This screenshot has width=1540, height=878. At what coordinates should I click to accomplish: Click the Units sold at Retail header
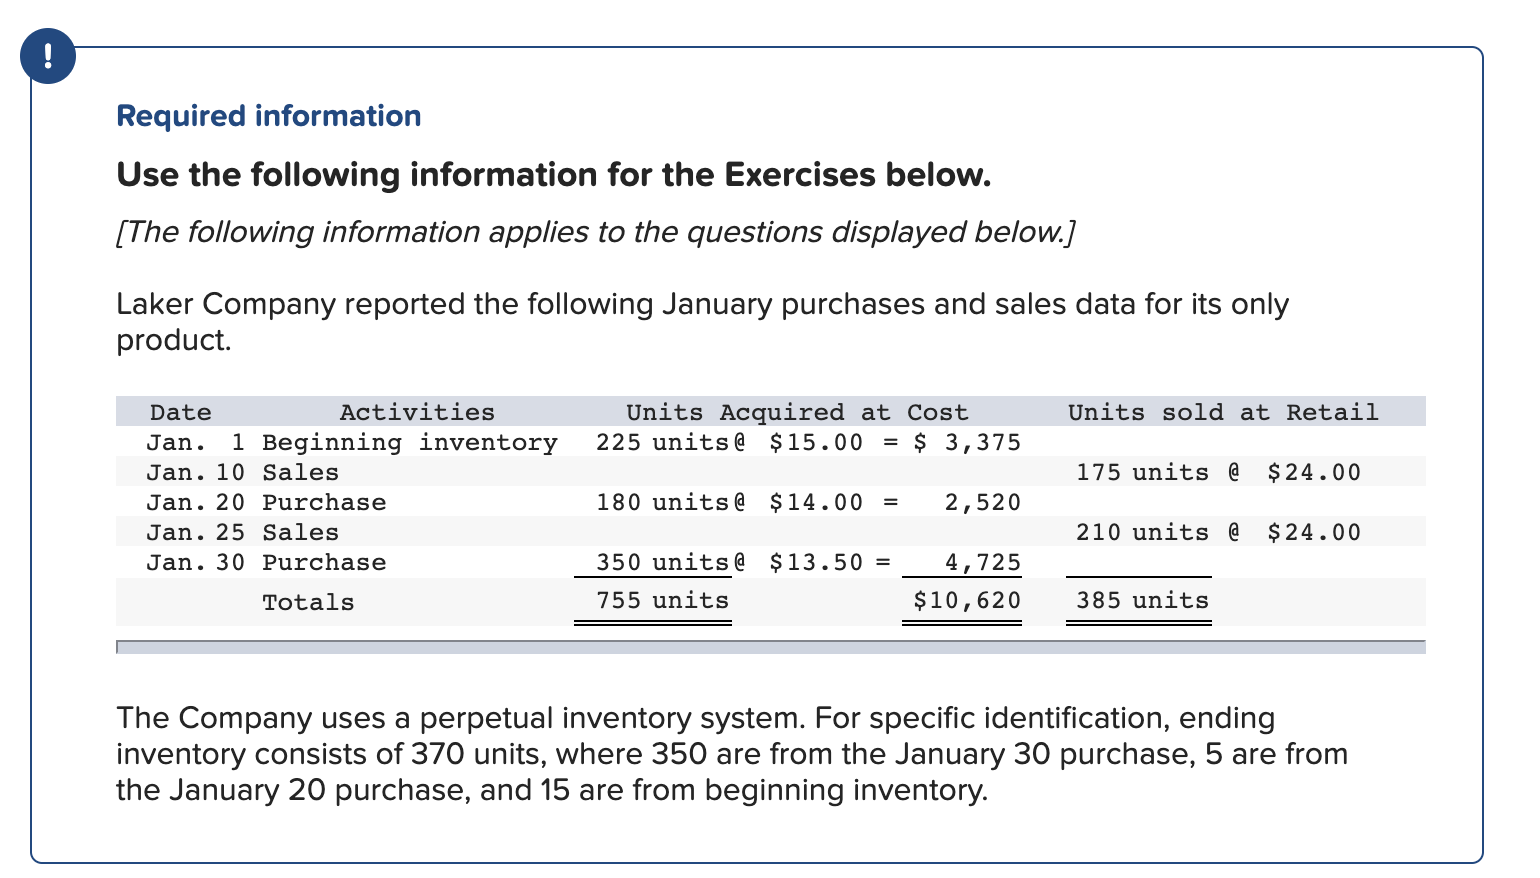(x=1223, y=412)
